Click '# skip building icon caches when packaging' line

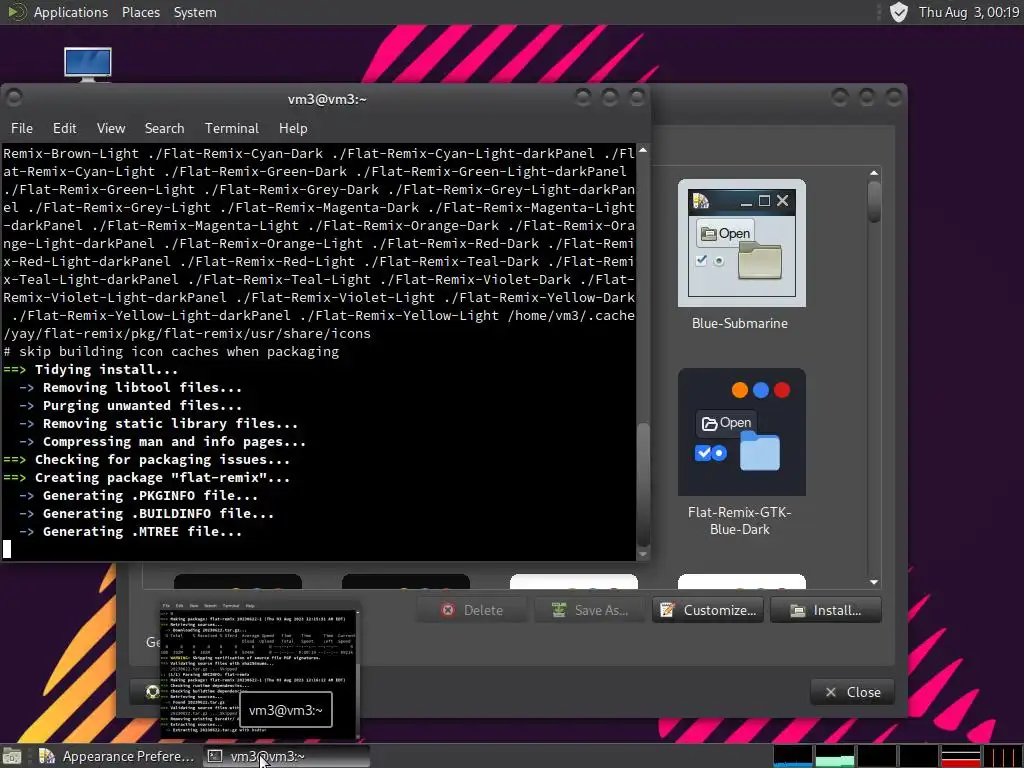coord(171,351)
